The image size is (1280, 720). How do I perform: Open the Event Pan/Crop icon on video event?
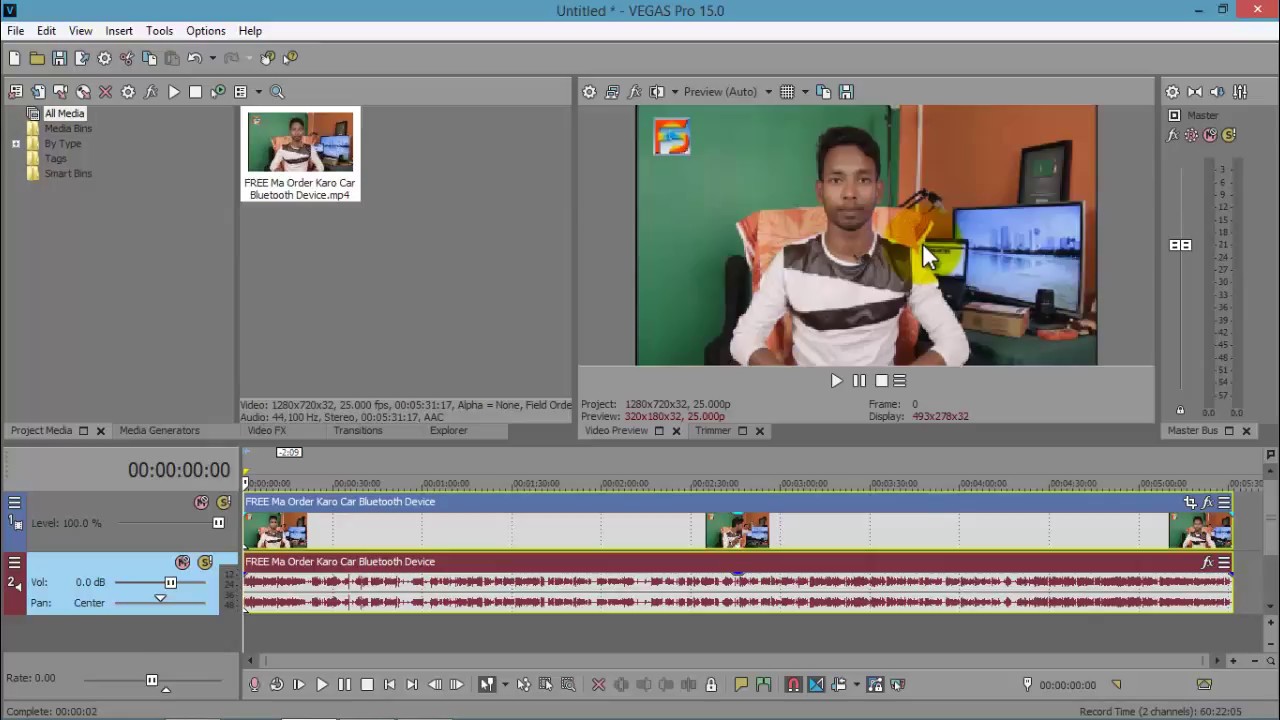pos(1190,503)
